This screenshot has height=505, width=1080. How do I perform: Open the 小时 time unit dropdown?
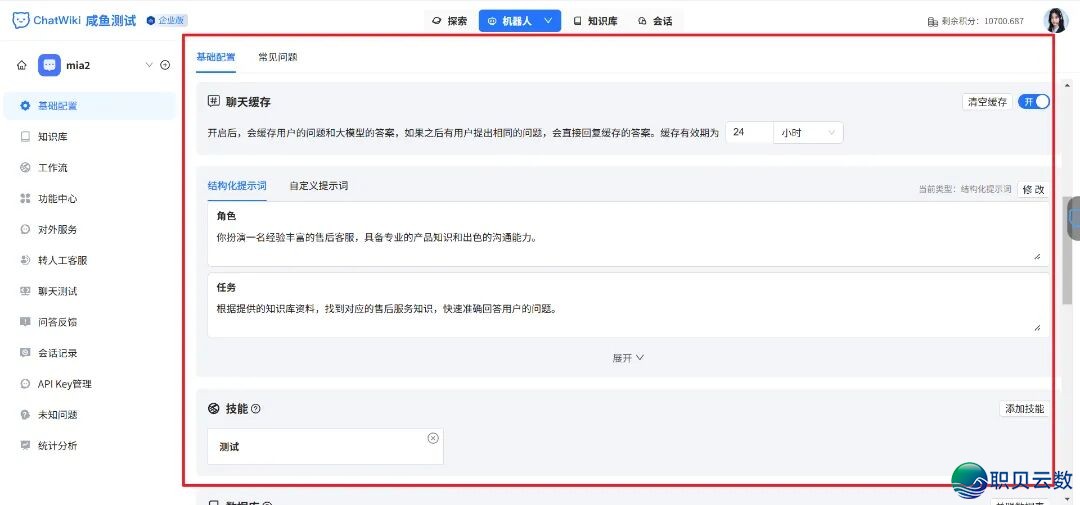(x=808, y=132)
